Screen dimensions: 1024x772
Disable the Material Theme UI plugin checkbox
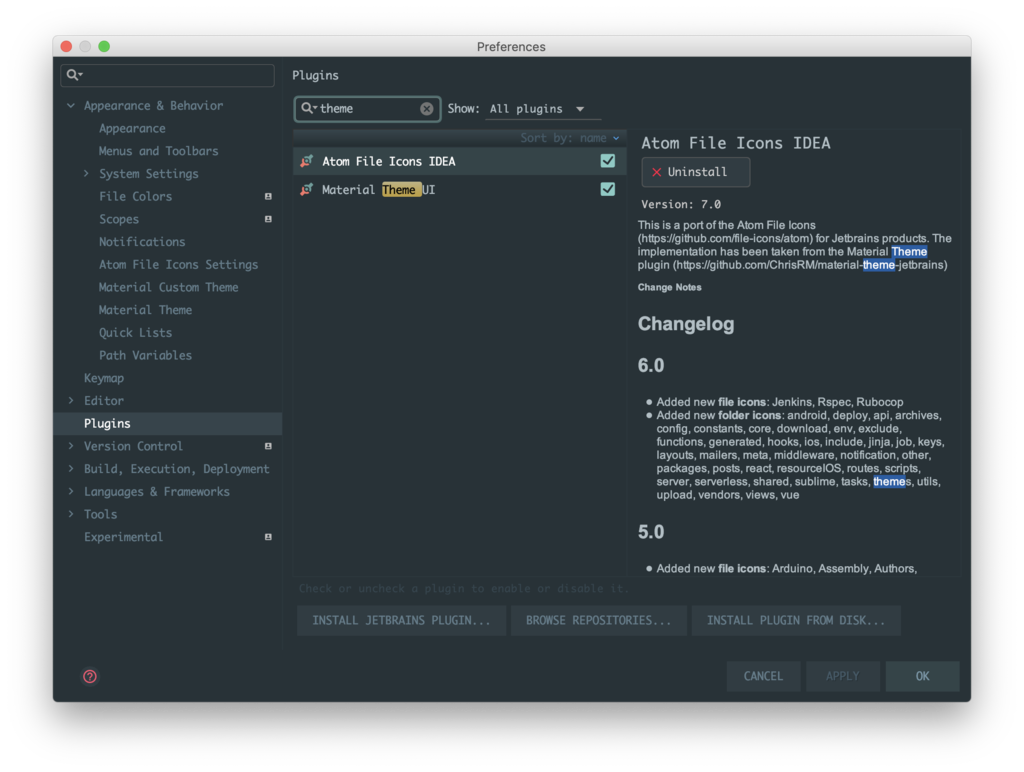607,189
